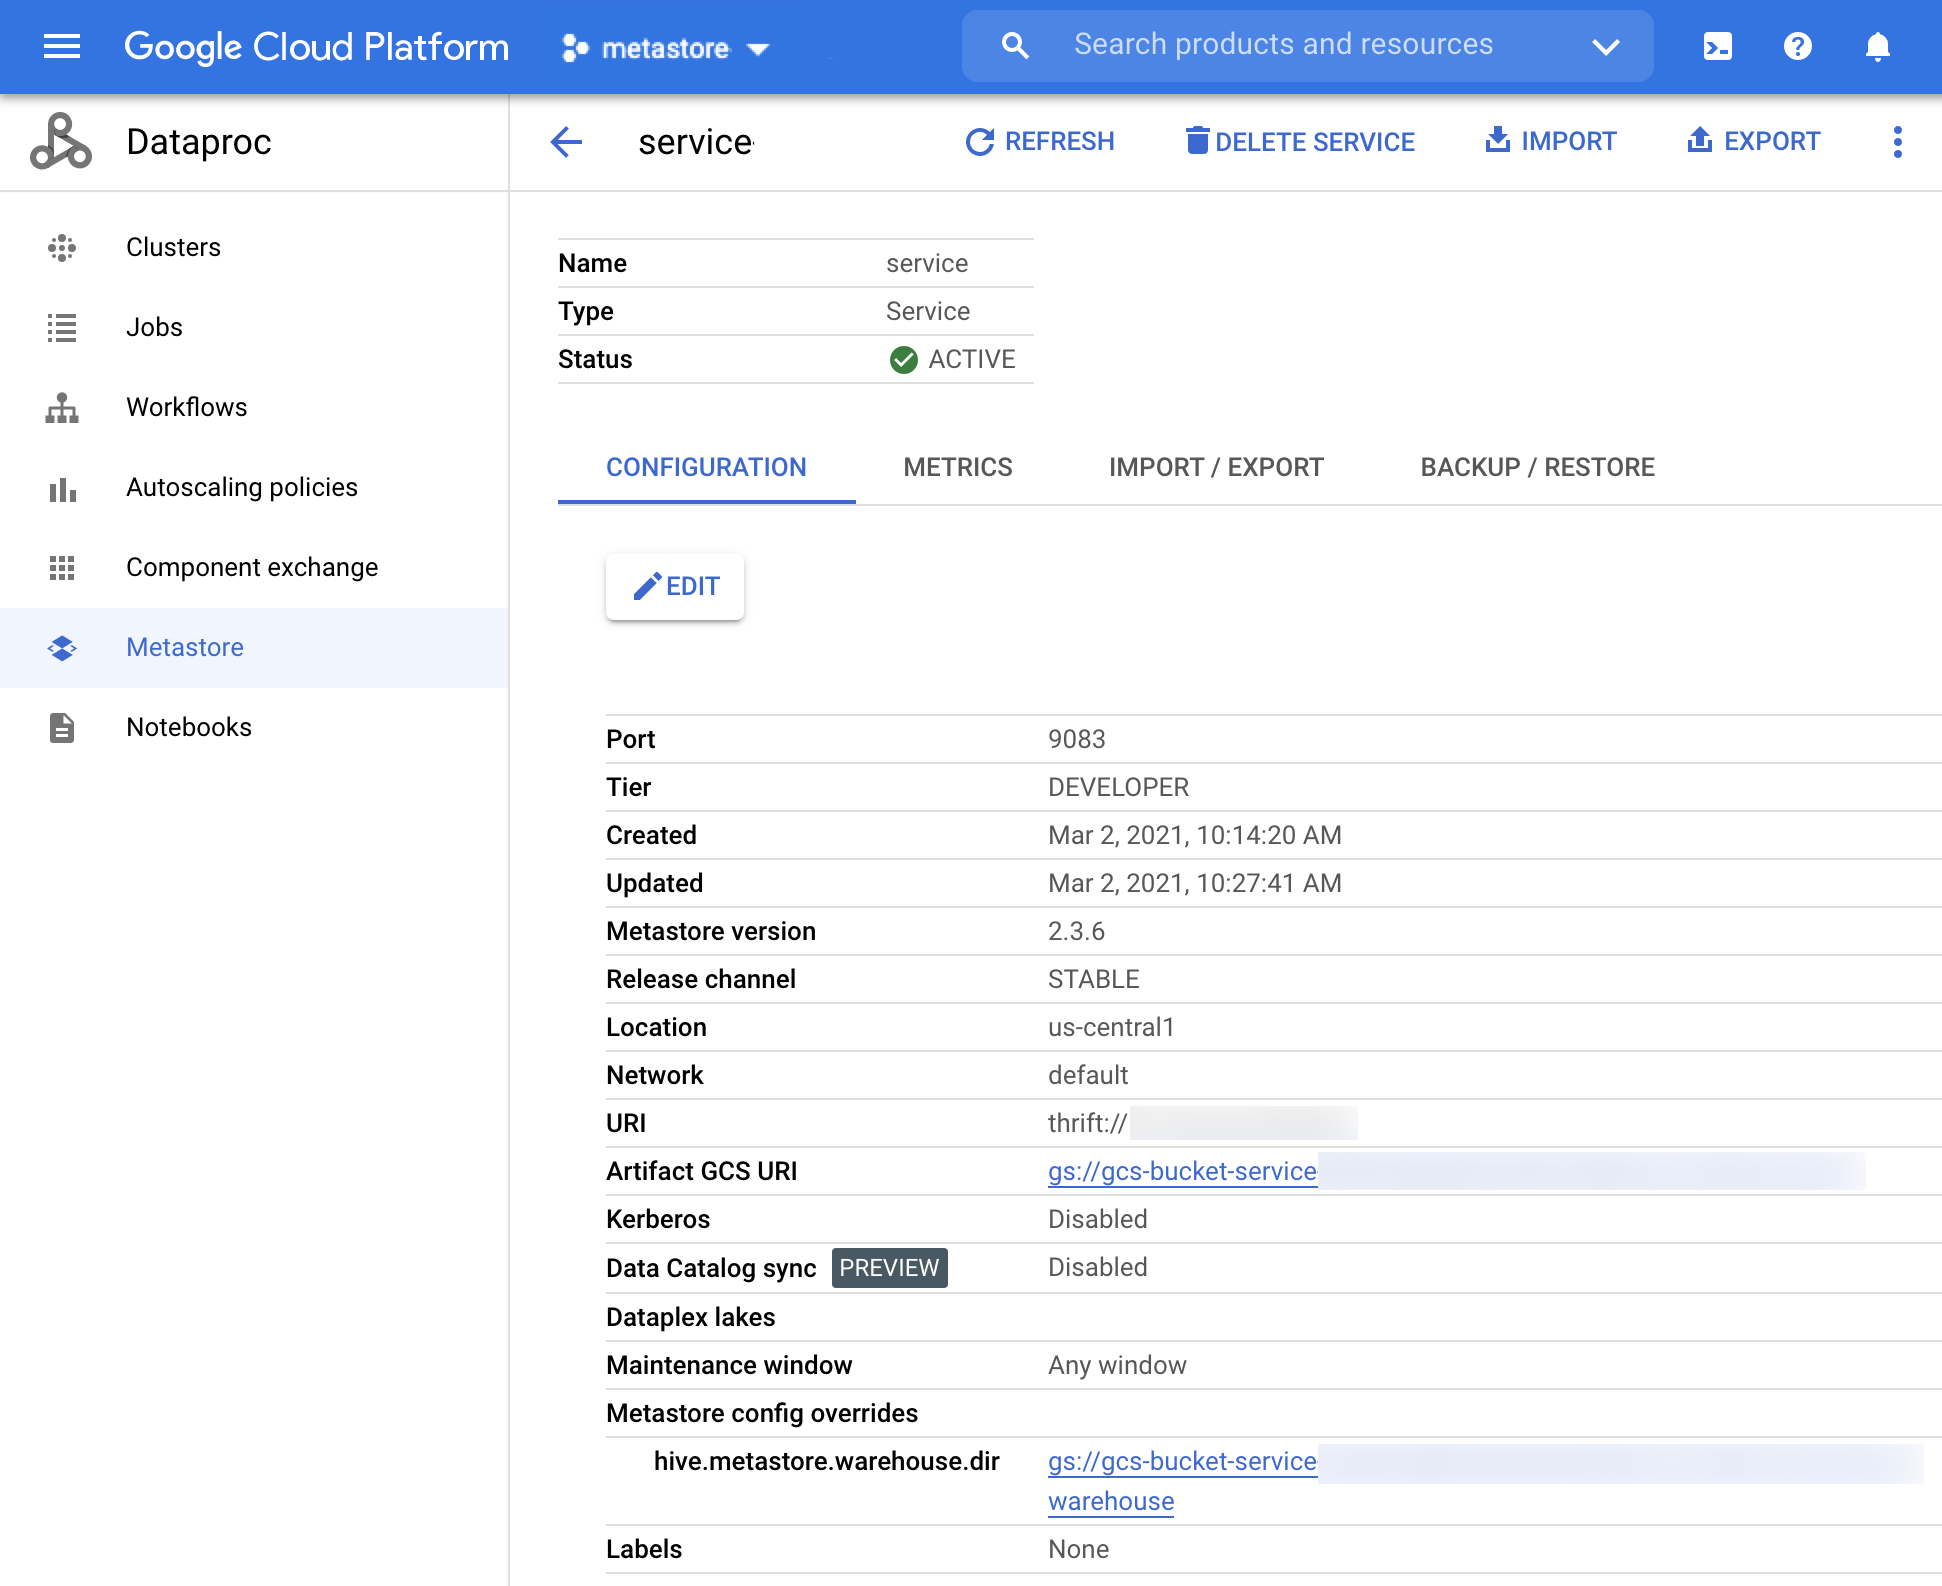This screenshot has width=1942, height=1586.
Task: Expand the more options vertical menu
Action: pyautogui.click(x=1897, y=142)
